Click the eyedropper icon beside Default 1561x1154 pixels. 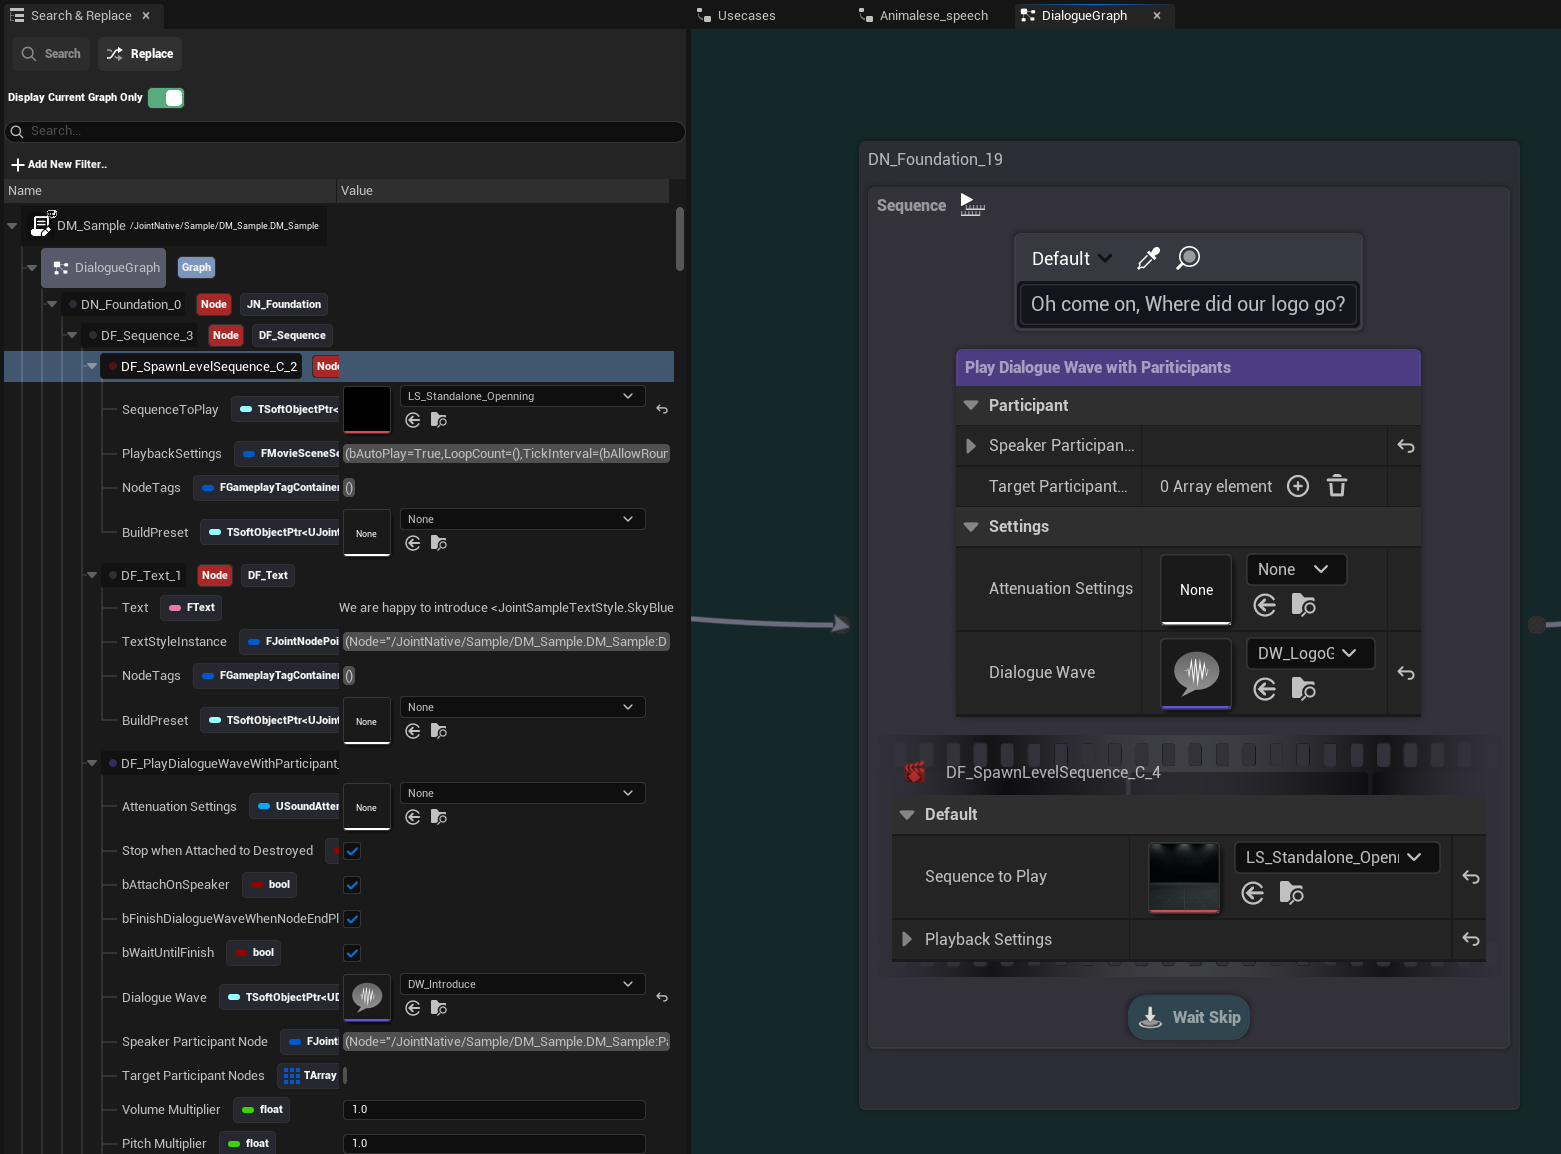click(1148, 259)
